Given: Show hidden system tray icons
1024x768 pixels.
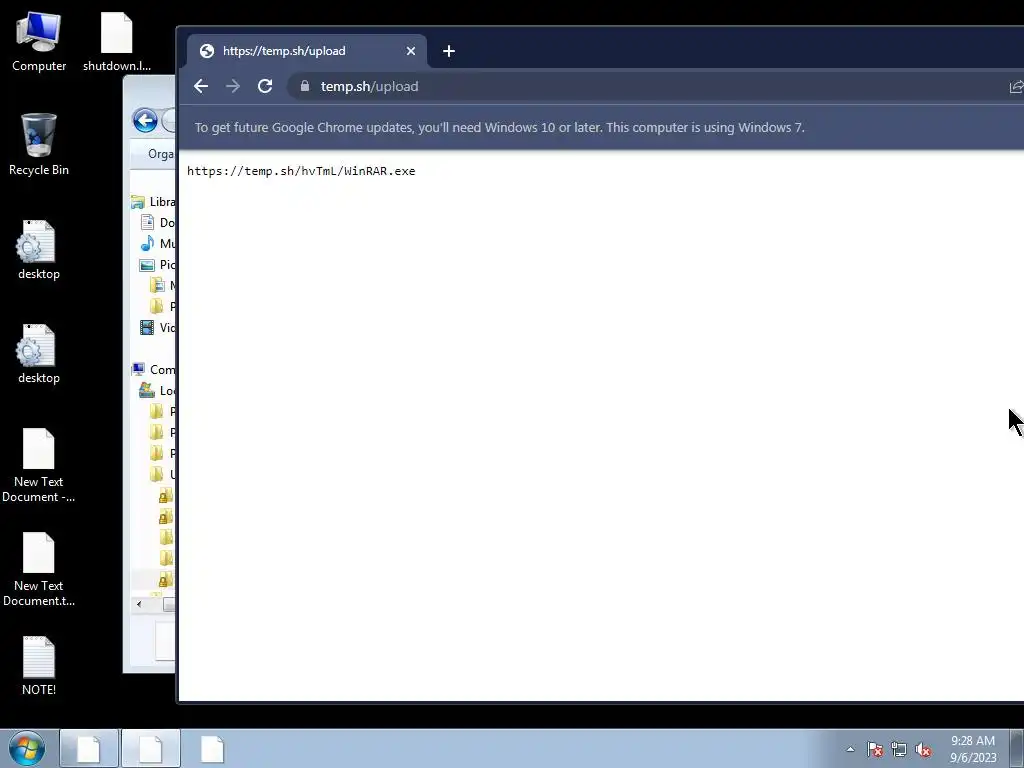Looking at the screenshot, I should (850, 749).
